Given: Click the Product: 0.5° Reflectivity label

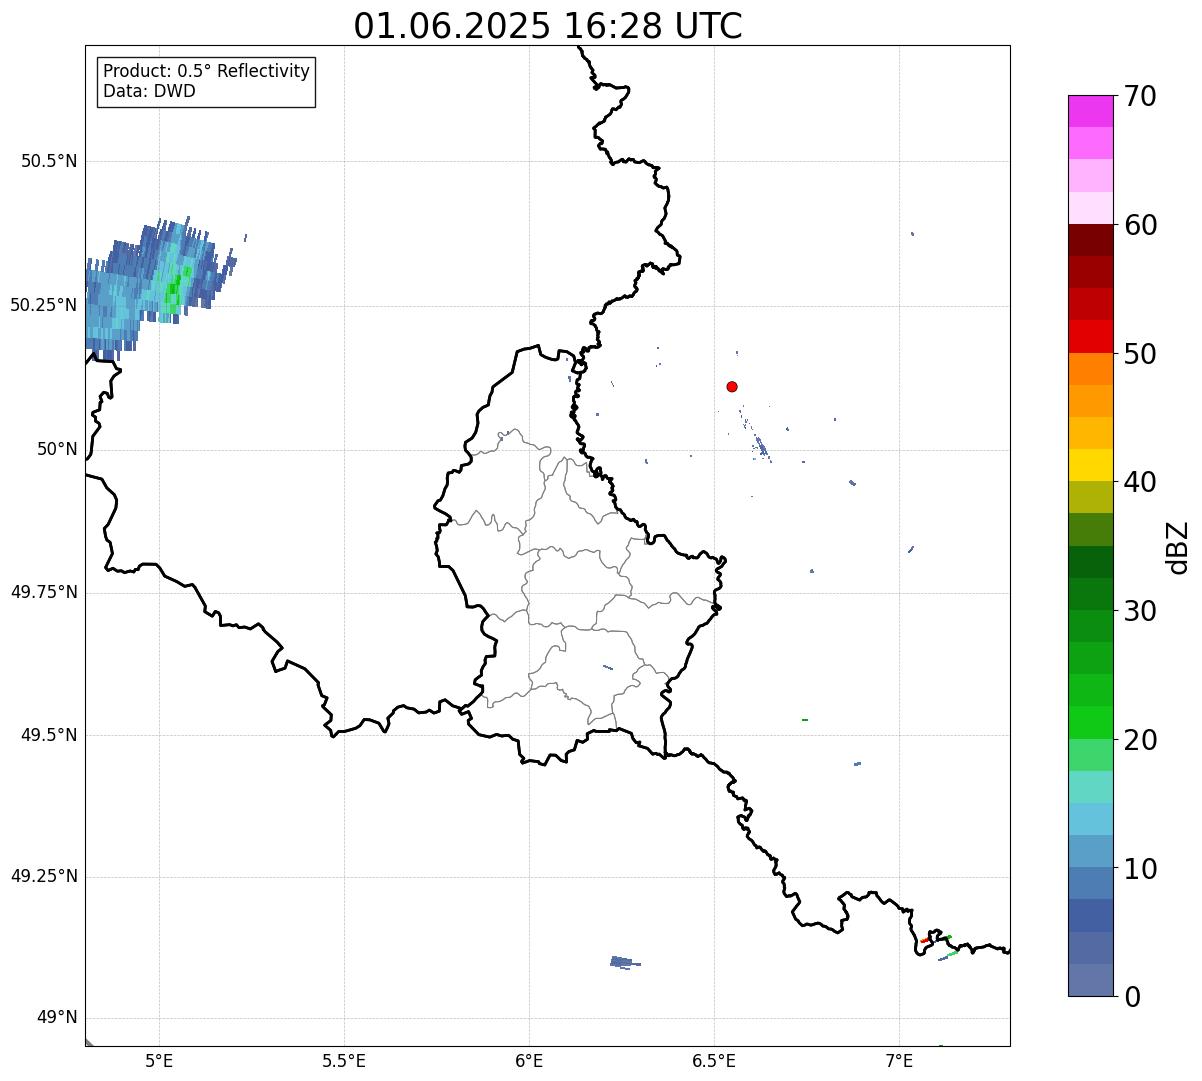Looking at the screenshot, I should click(x=207, y=71).
